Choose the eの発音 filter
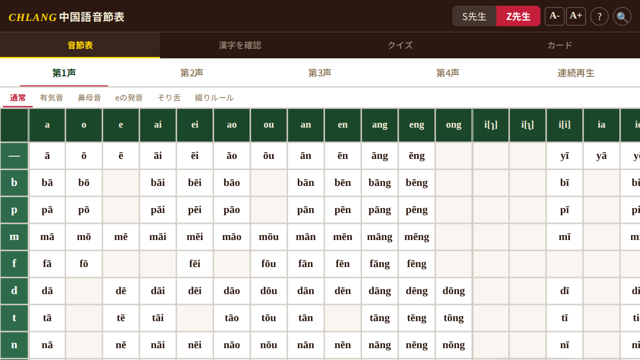The width and height of the screenshot is (640, 360). pyautogui.click(x=129, y=98)
